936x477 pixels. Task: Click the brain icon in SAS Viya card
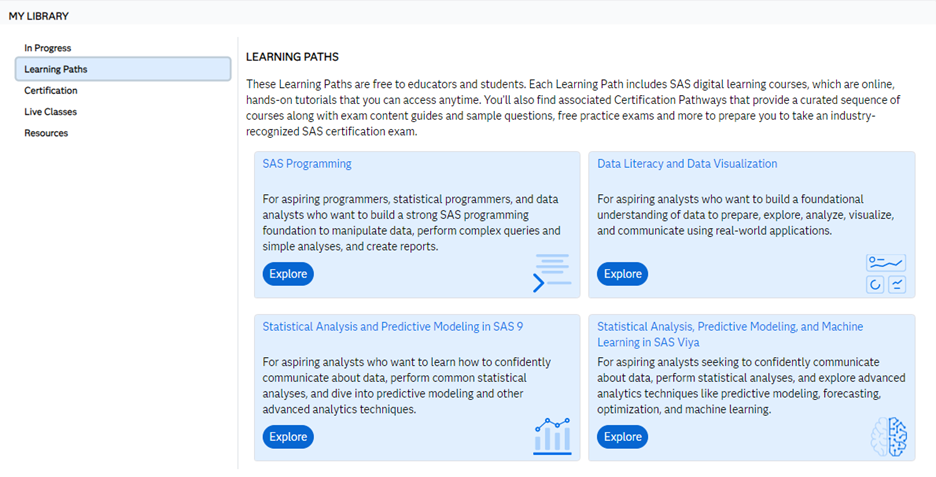click(888, 436)
